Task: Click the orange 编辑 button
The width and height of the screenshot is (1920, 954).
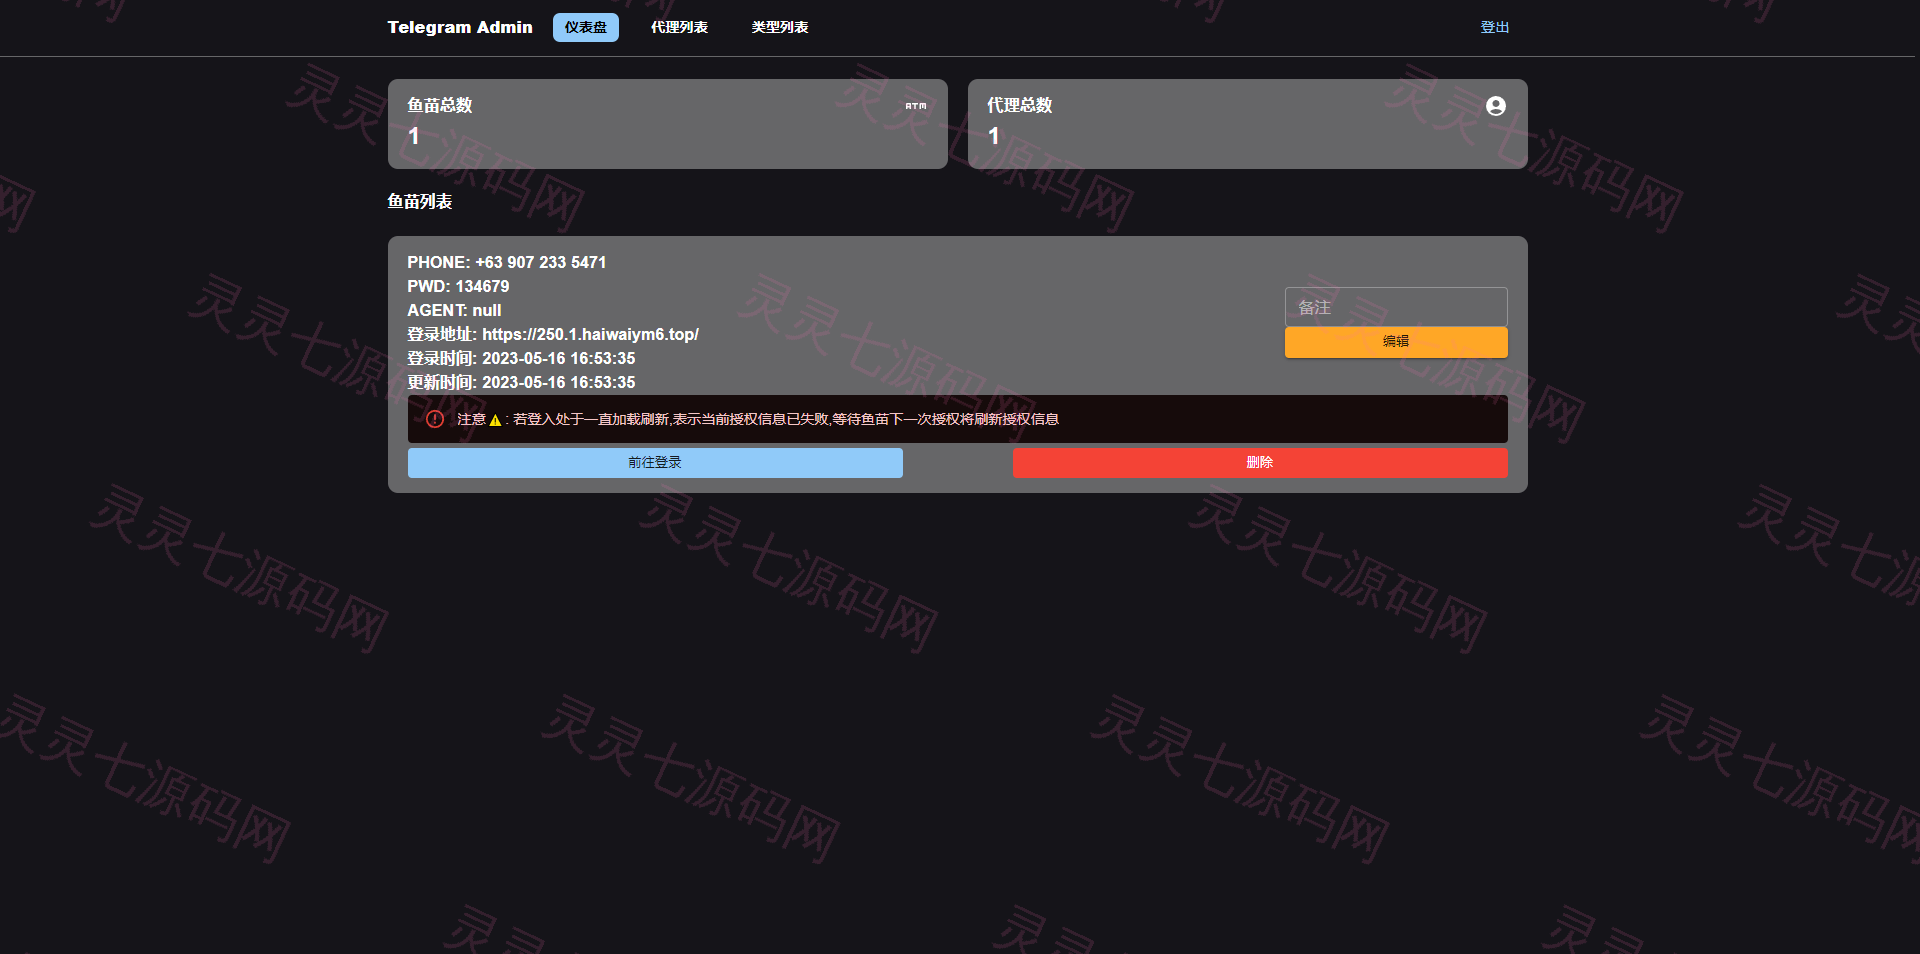Action: (1396, 342)
